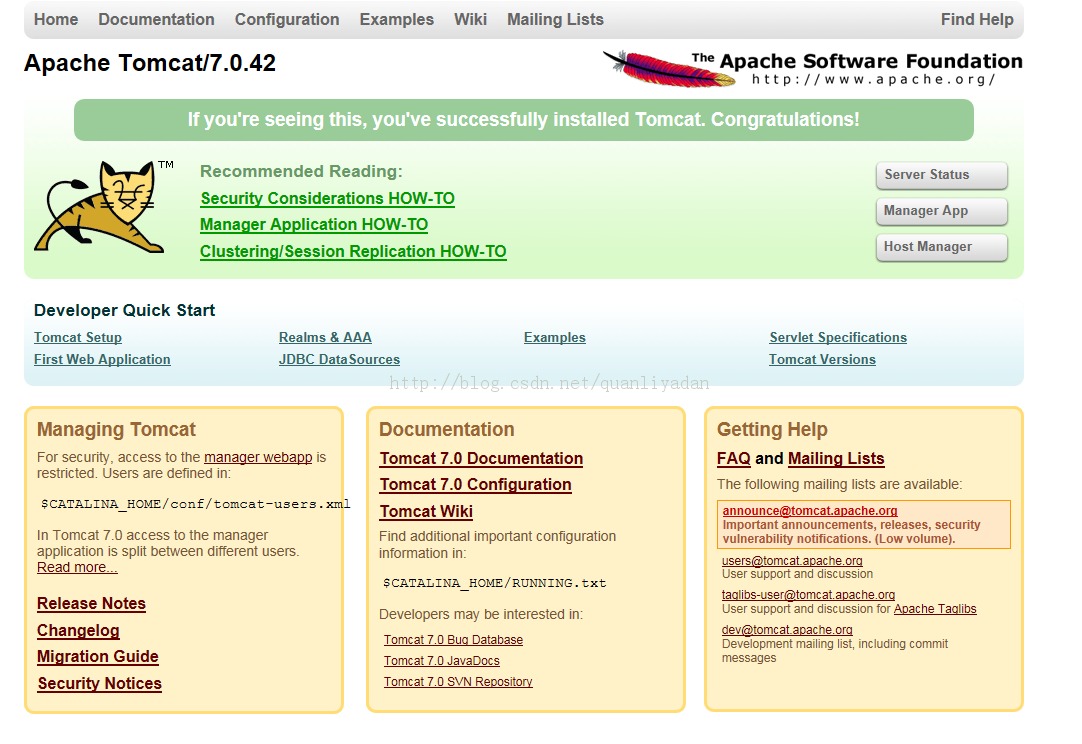Click the Managing Tomcat heading
The width and height of the screenshot is (1082, 744).
pyautogui.click(x=117, y=430)
